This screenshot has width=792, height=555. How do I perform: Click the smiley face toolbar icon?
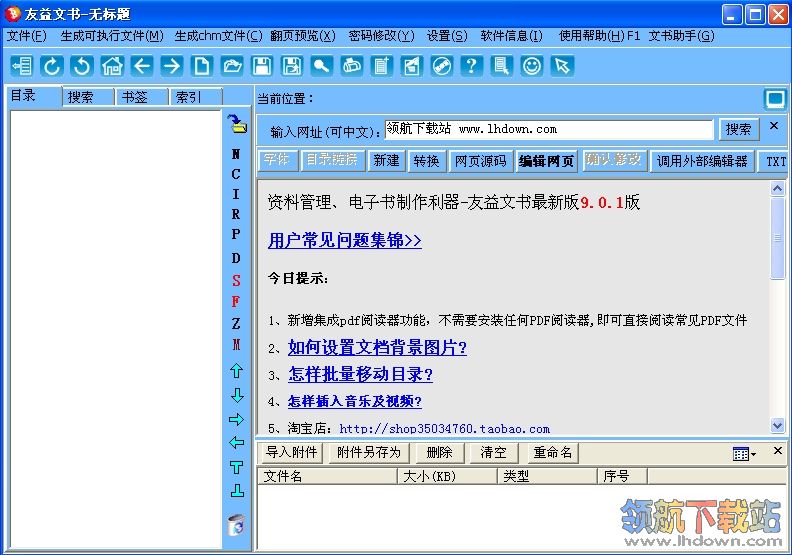(x=532, y=66)
